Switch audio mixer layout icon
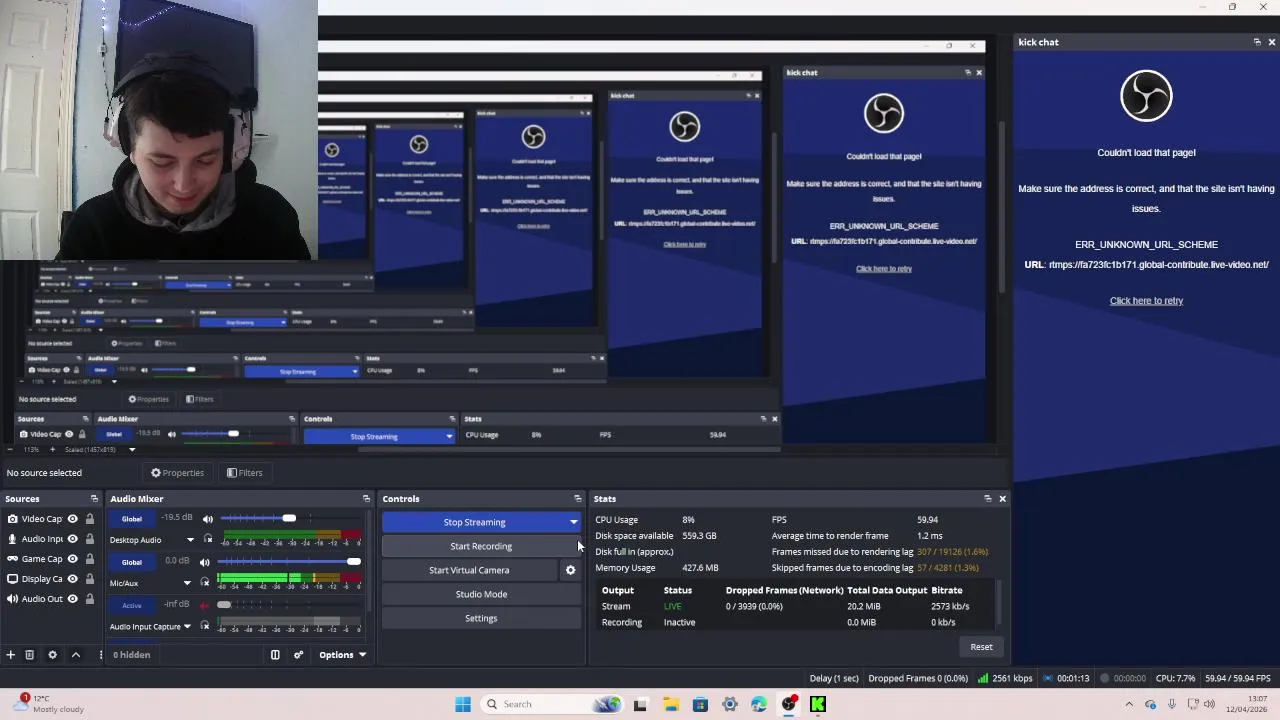Viewport: 1280px width, 720px height. [x=275, y=655]
